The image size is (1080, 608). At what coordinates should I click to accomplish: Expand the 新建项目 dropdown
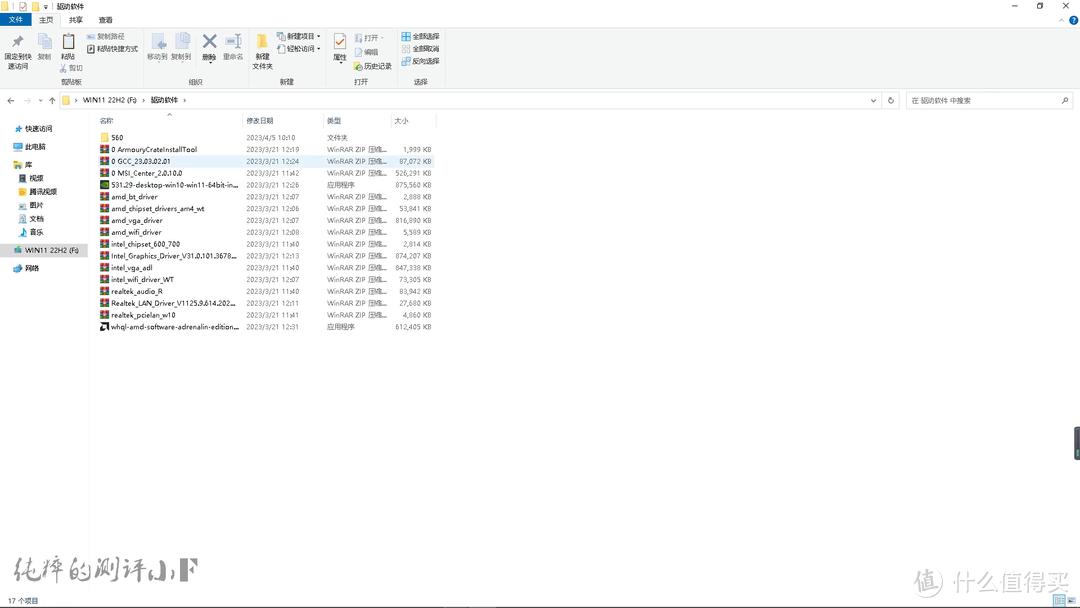click(298, 36)
